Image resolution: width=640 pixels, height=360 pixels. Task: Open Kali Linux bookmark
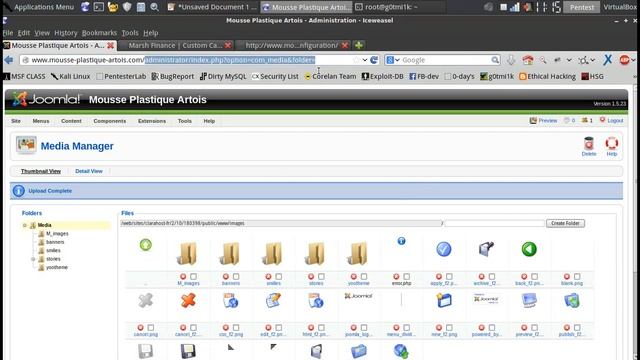coord(70,76)
